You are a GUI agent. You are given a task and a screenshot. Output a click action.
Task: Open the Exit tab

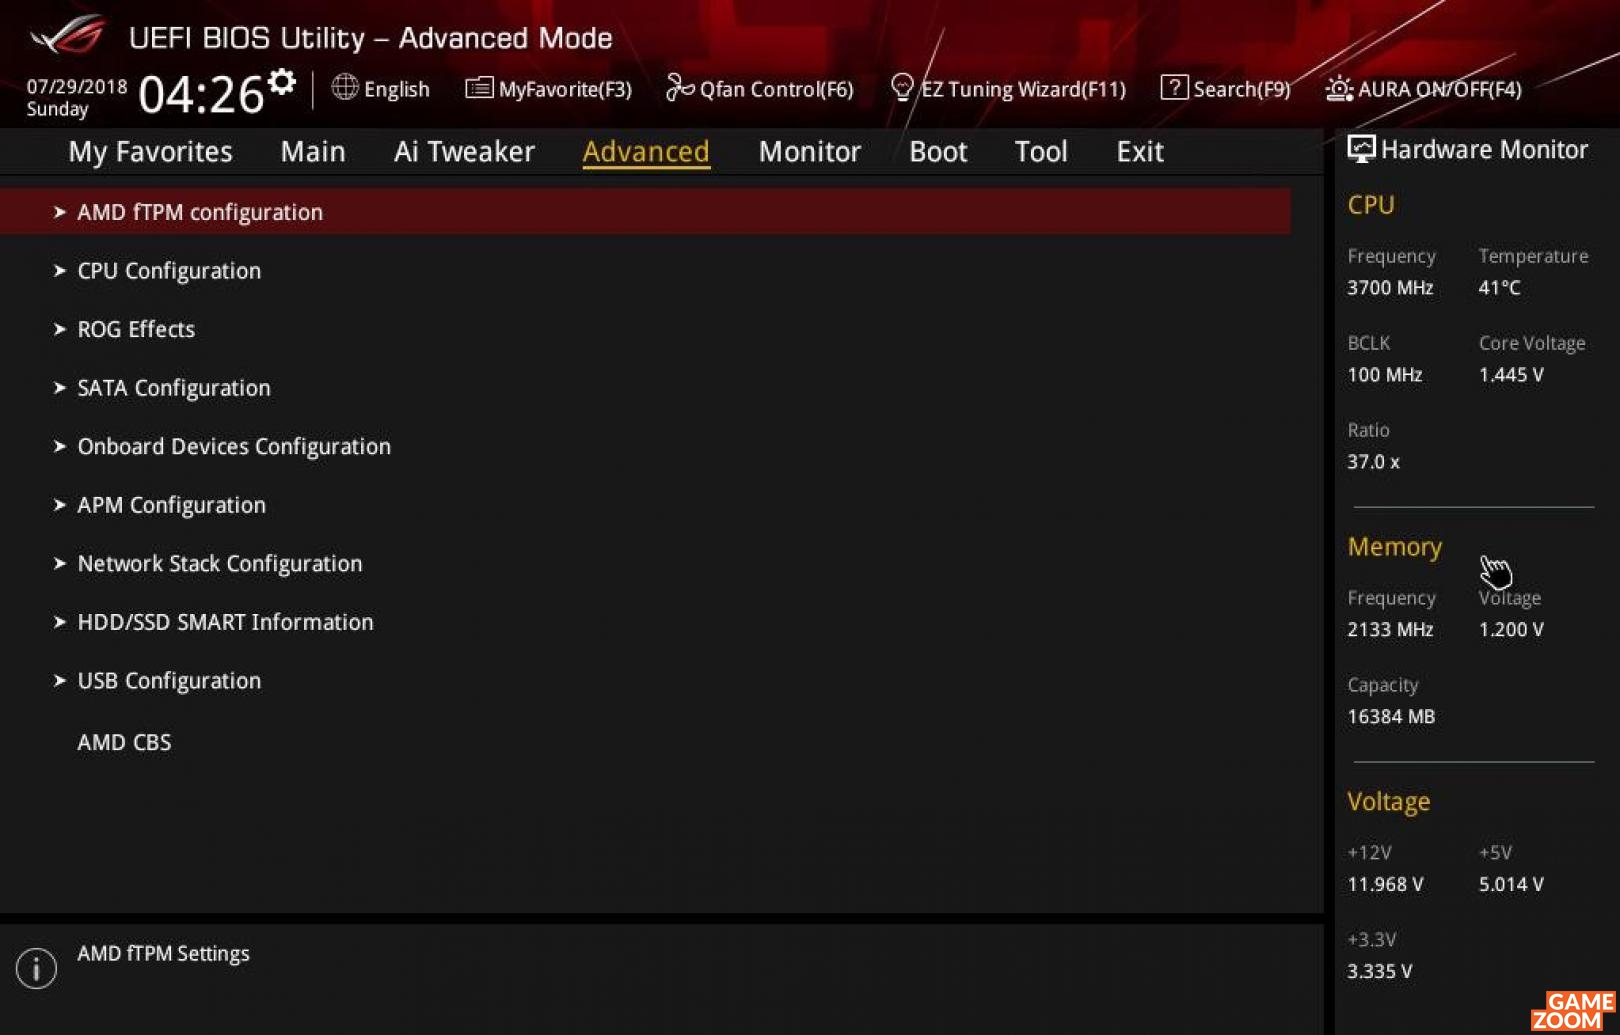1140,151
